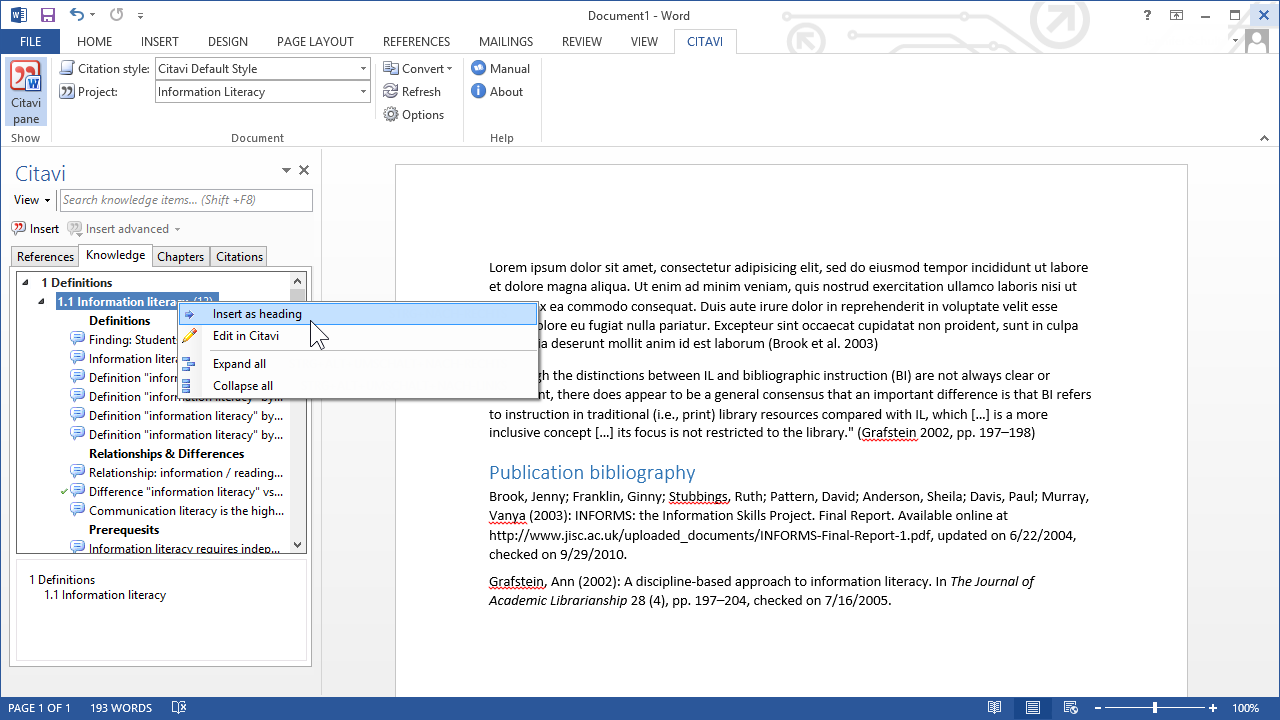Screen dimensions: 1280x720
Task: Select Communication literacy is the high item
Action: 178,511
